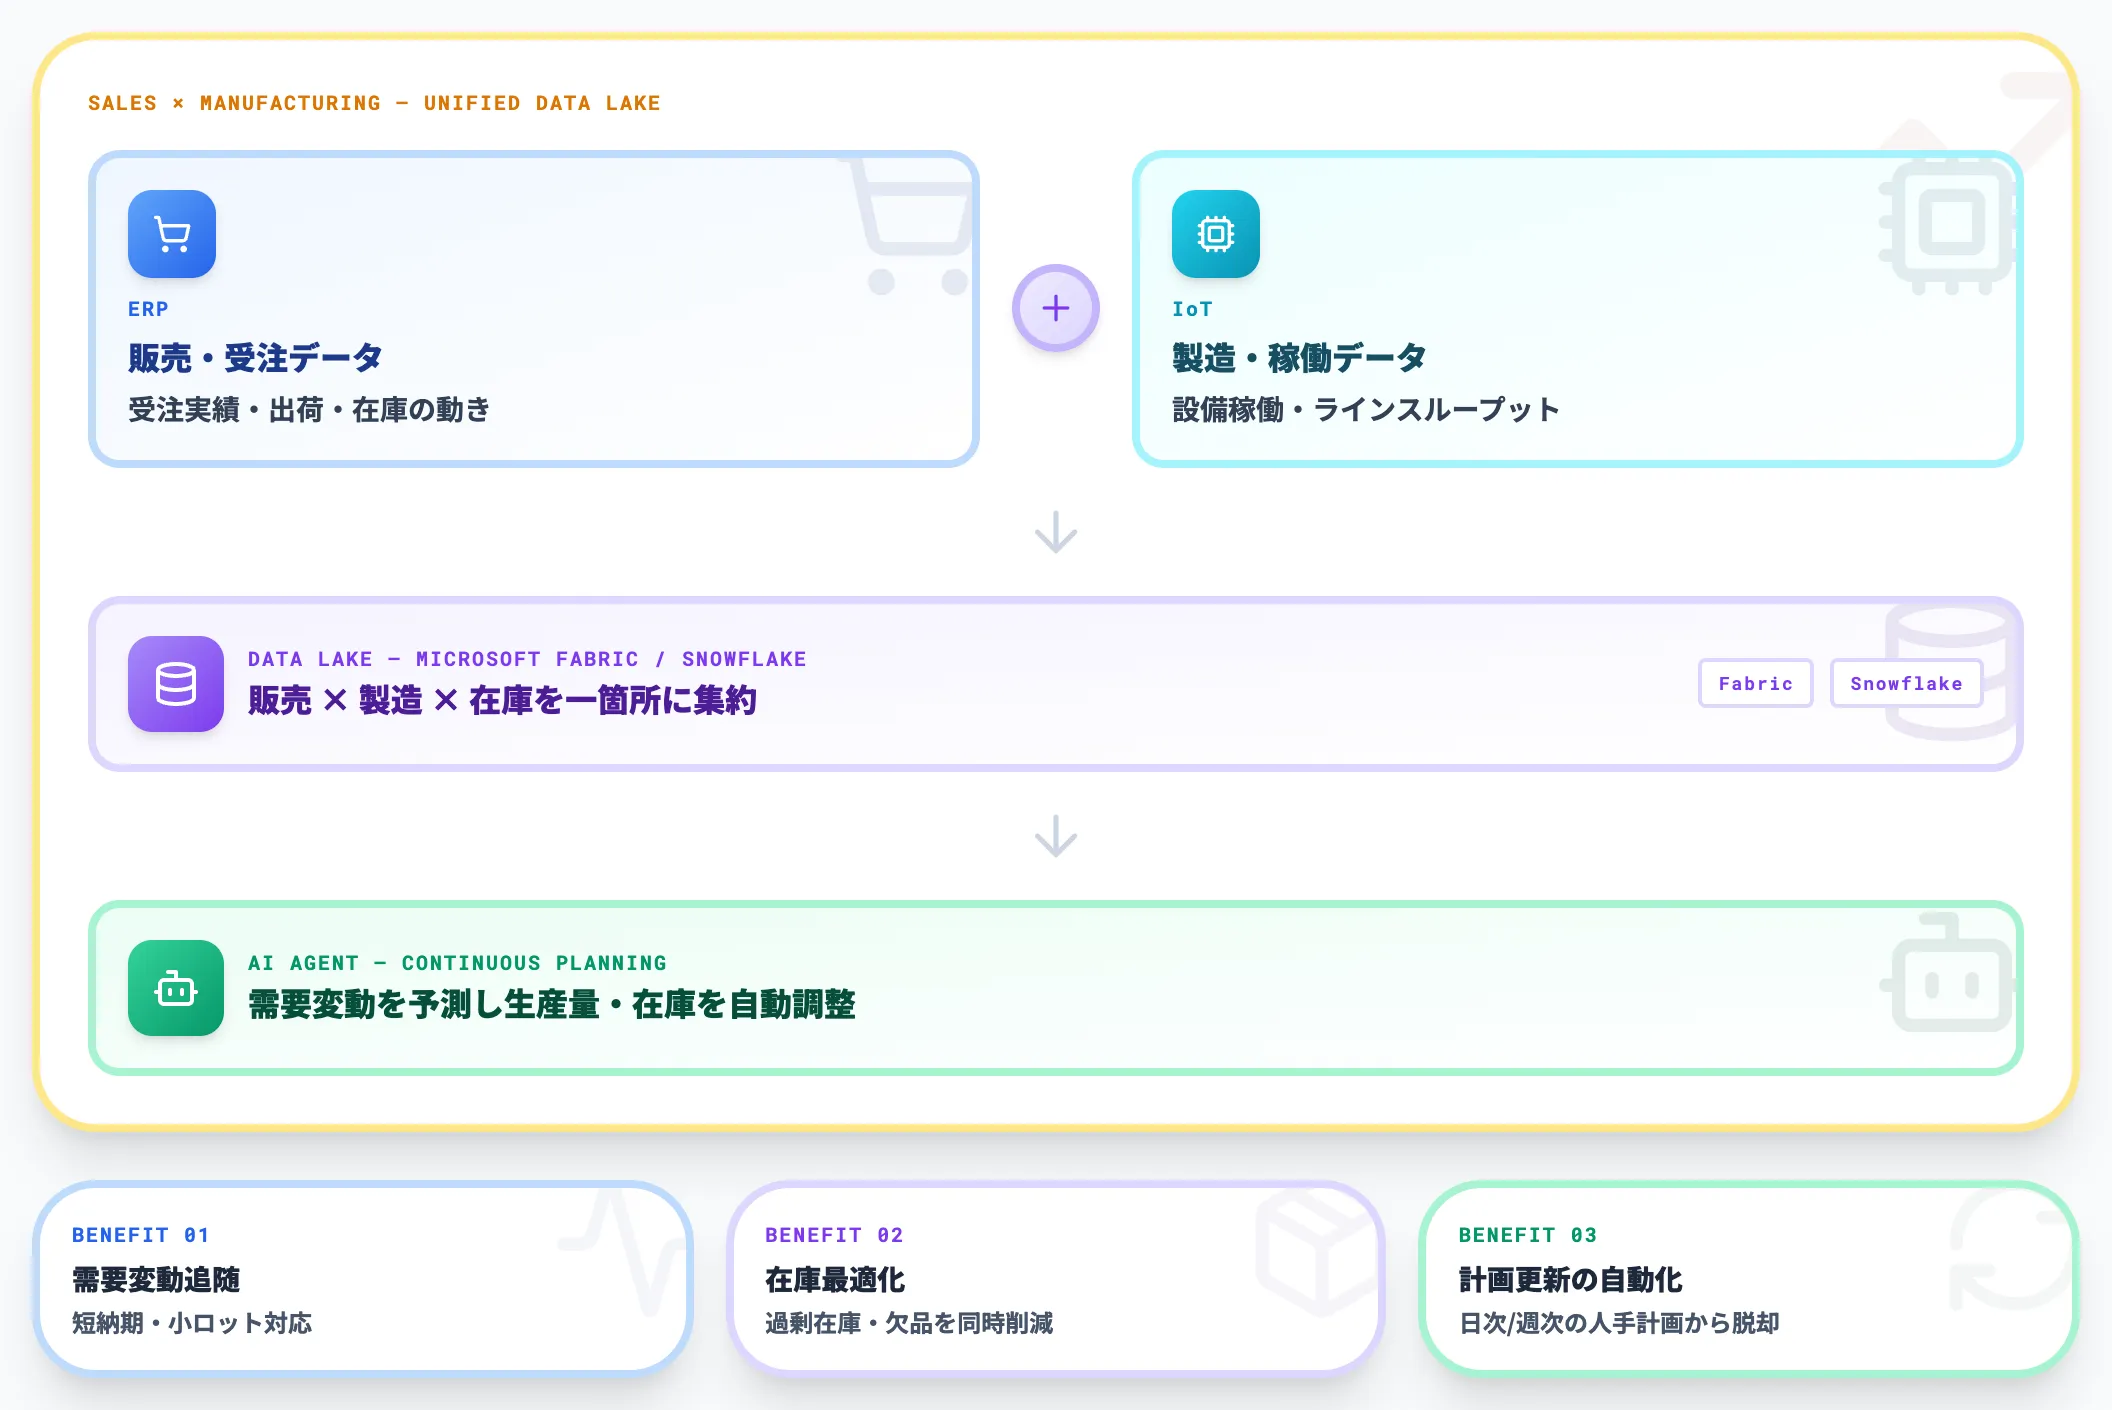Select the Fabric tag
Viewport: 2112px width, 1410px height.
(1755, 684)
